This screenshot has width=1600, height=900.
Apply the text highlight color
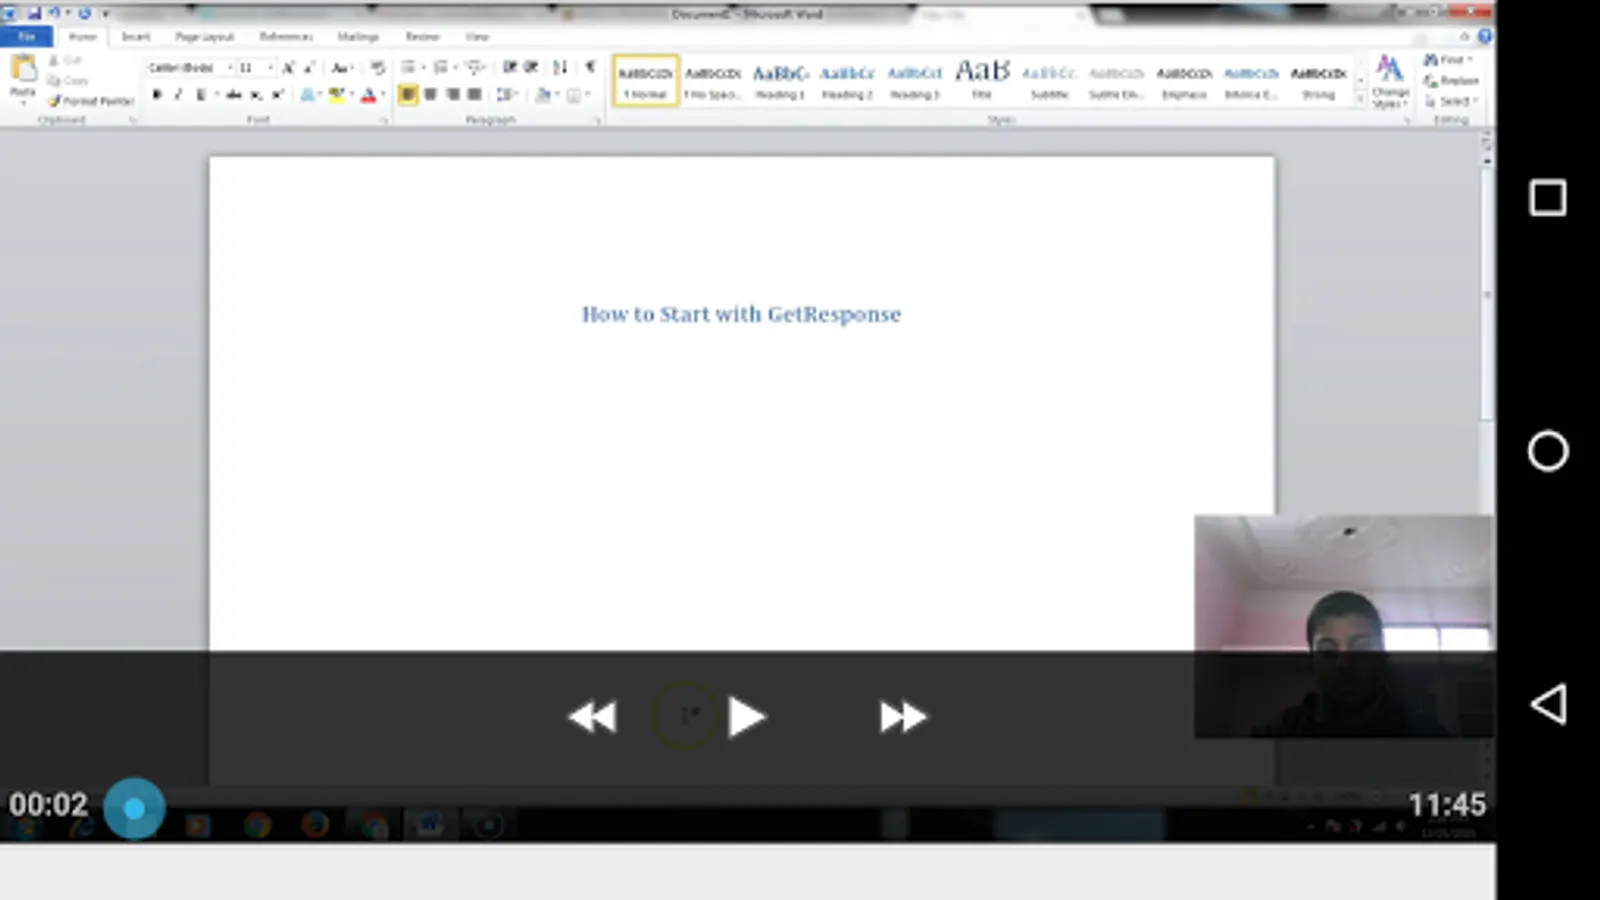coord(336,95)
